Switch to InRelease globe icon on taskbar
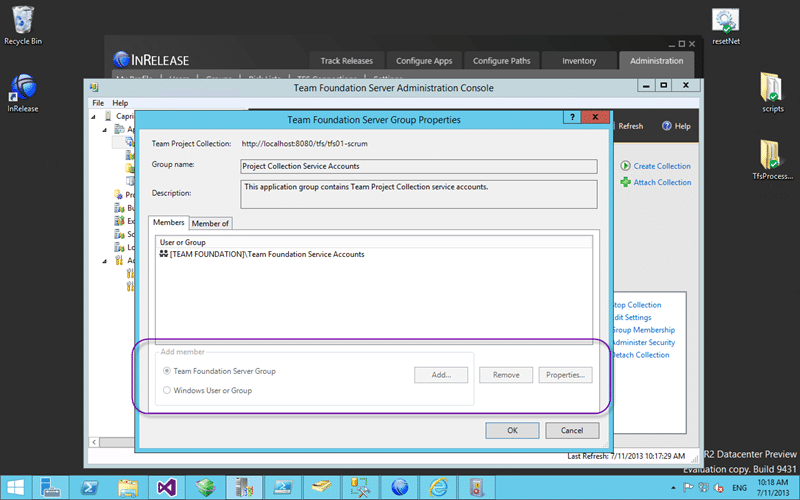Screen dimensions: 800x500 (399, 488)
